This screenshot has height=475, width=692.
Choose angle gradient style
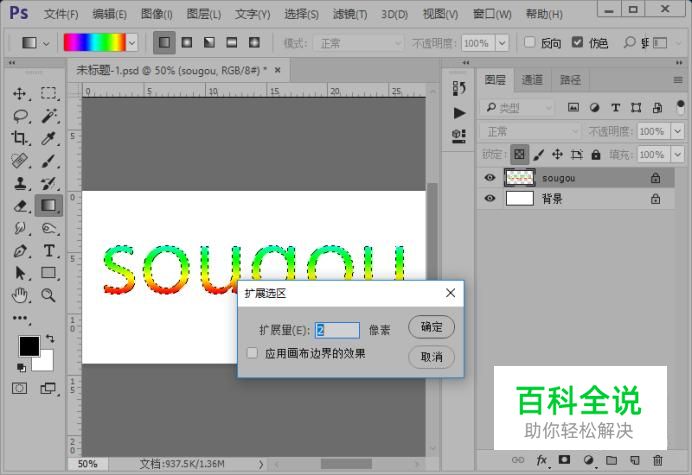click(209, 43)
